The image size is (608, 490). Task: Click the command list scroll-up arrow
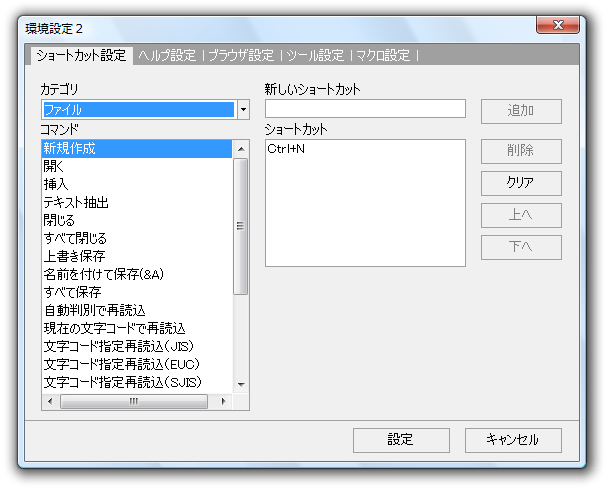point(241,149)
